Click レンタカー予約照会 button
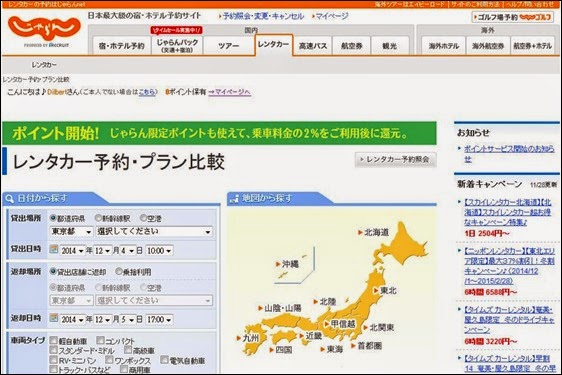Viewport: 562px width, 375px height. [x=396, y=160]
